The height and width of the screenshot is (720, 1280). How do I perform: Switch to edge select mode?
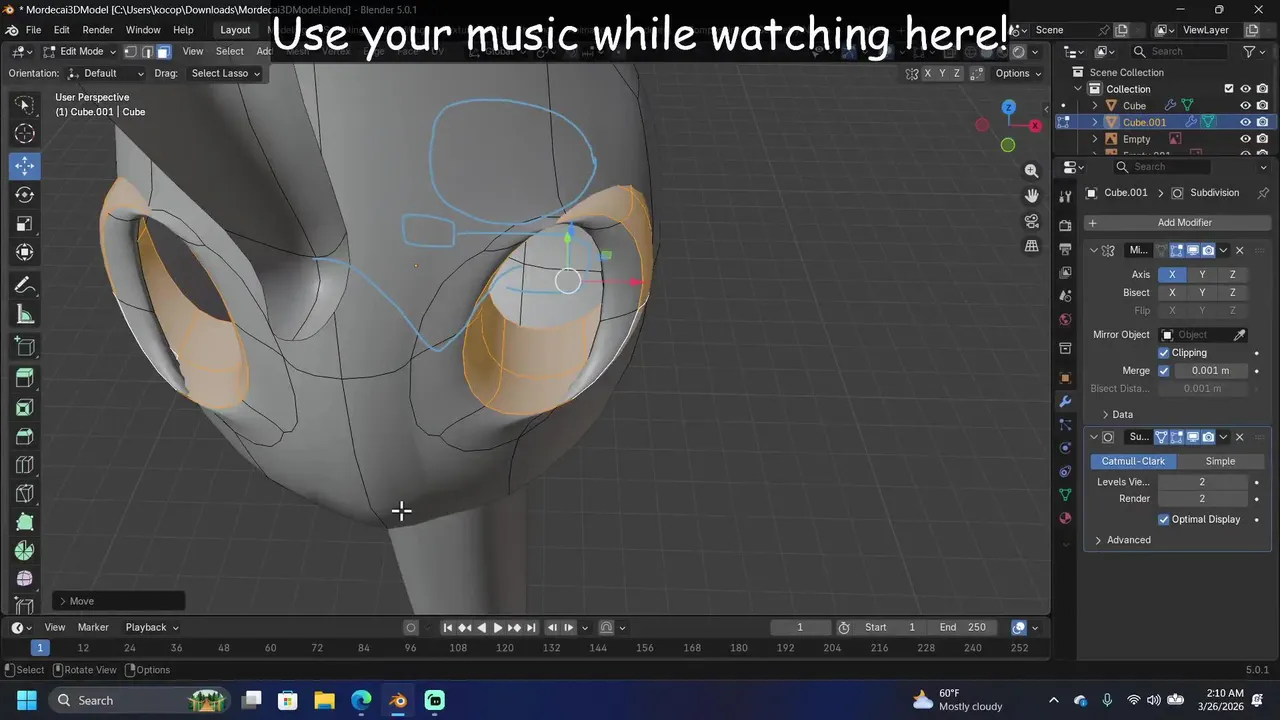(x=147, y=52)
